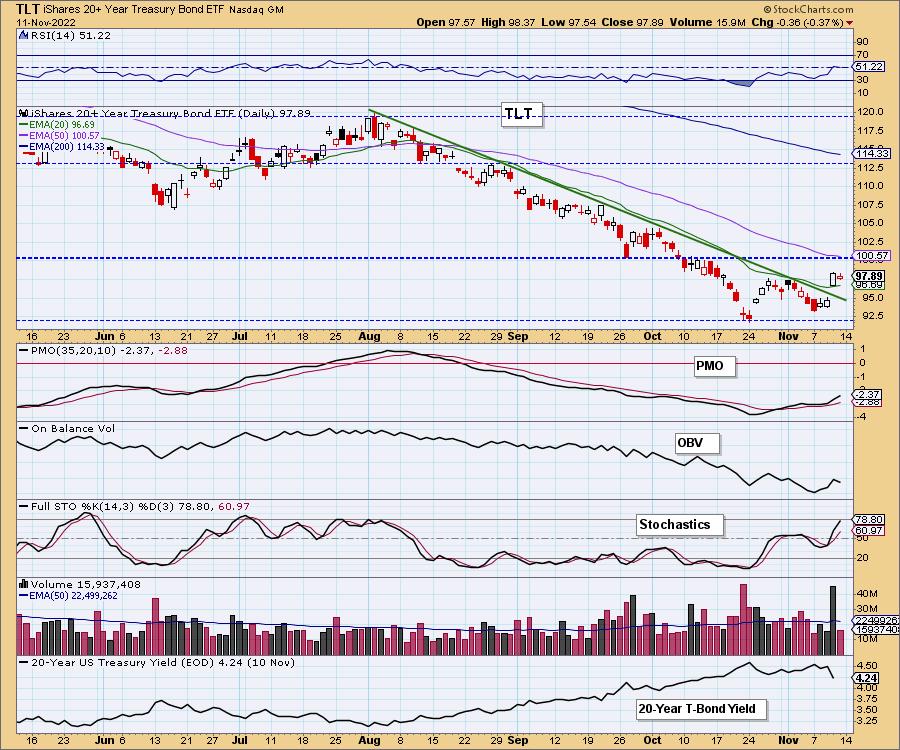
Task: Click the "EMA(50) 22,499,262" volume legend
Action: (x=68, y=596)
